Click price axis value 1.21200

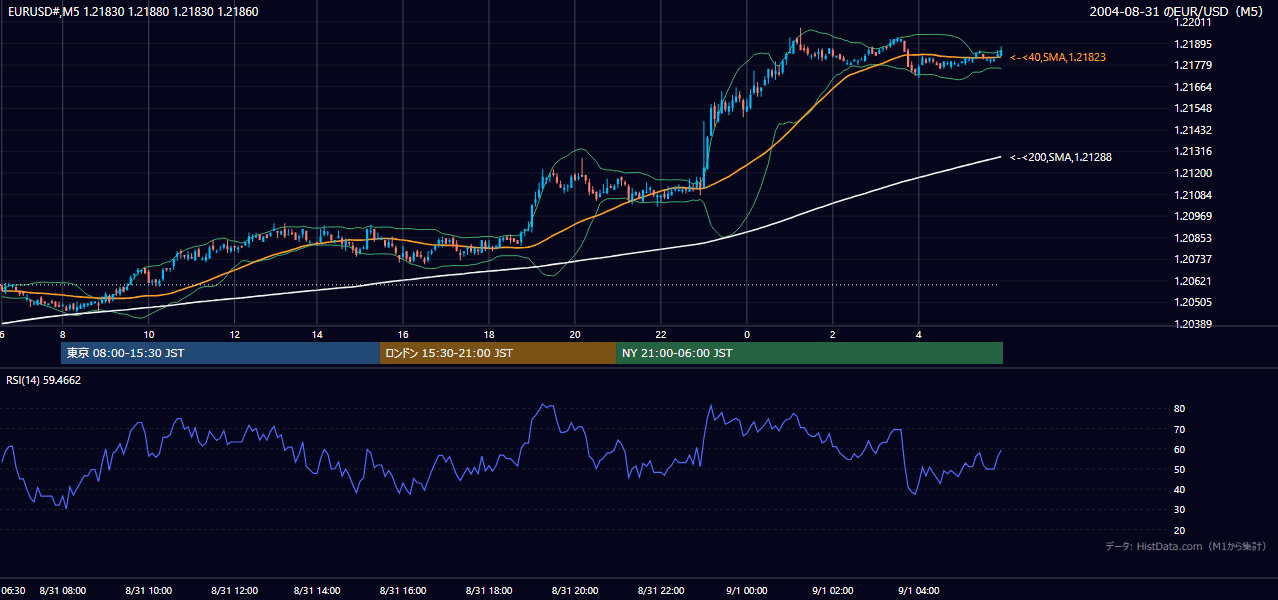coord(1192,173)
